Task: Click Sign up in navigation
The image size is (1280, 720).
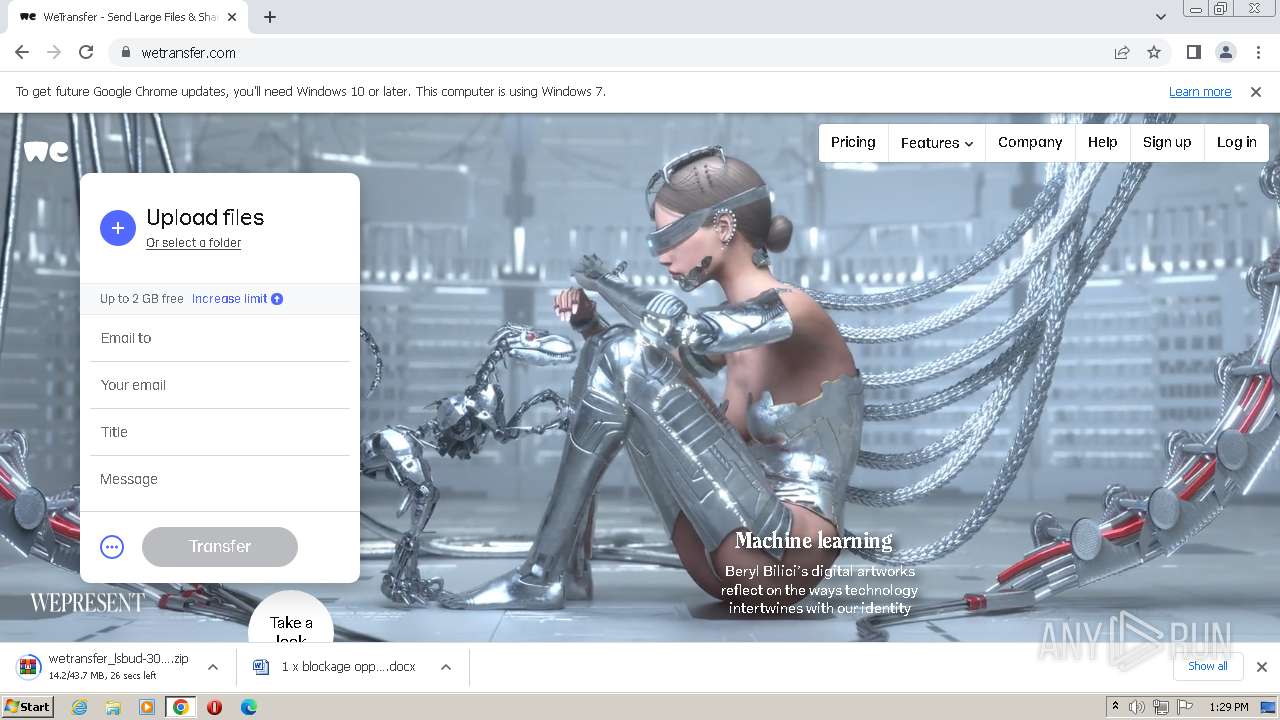Action: (1167, 142)
